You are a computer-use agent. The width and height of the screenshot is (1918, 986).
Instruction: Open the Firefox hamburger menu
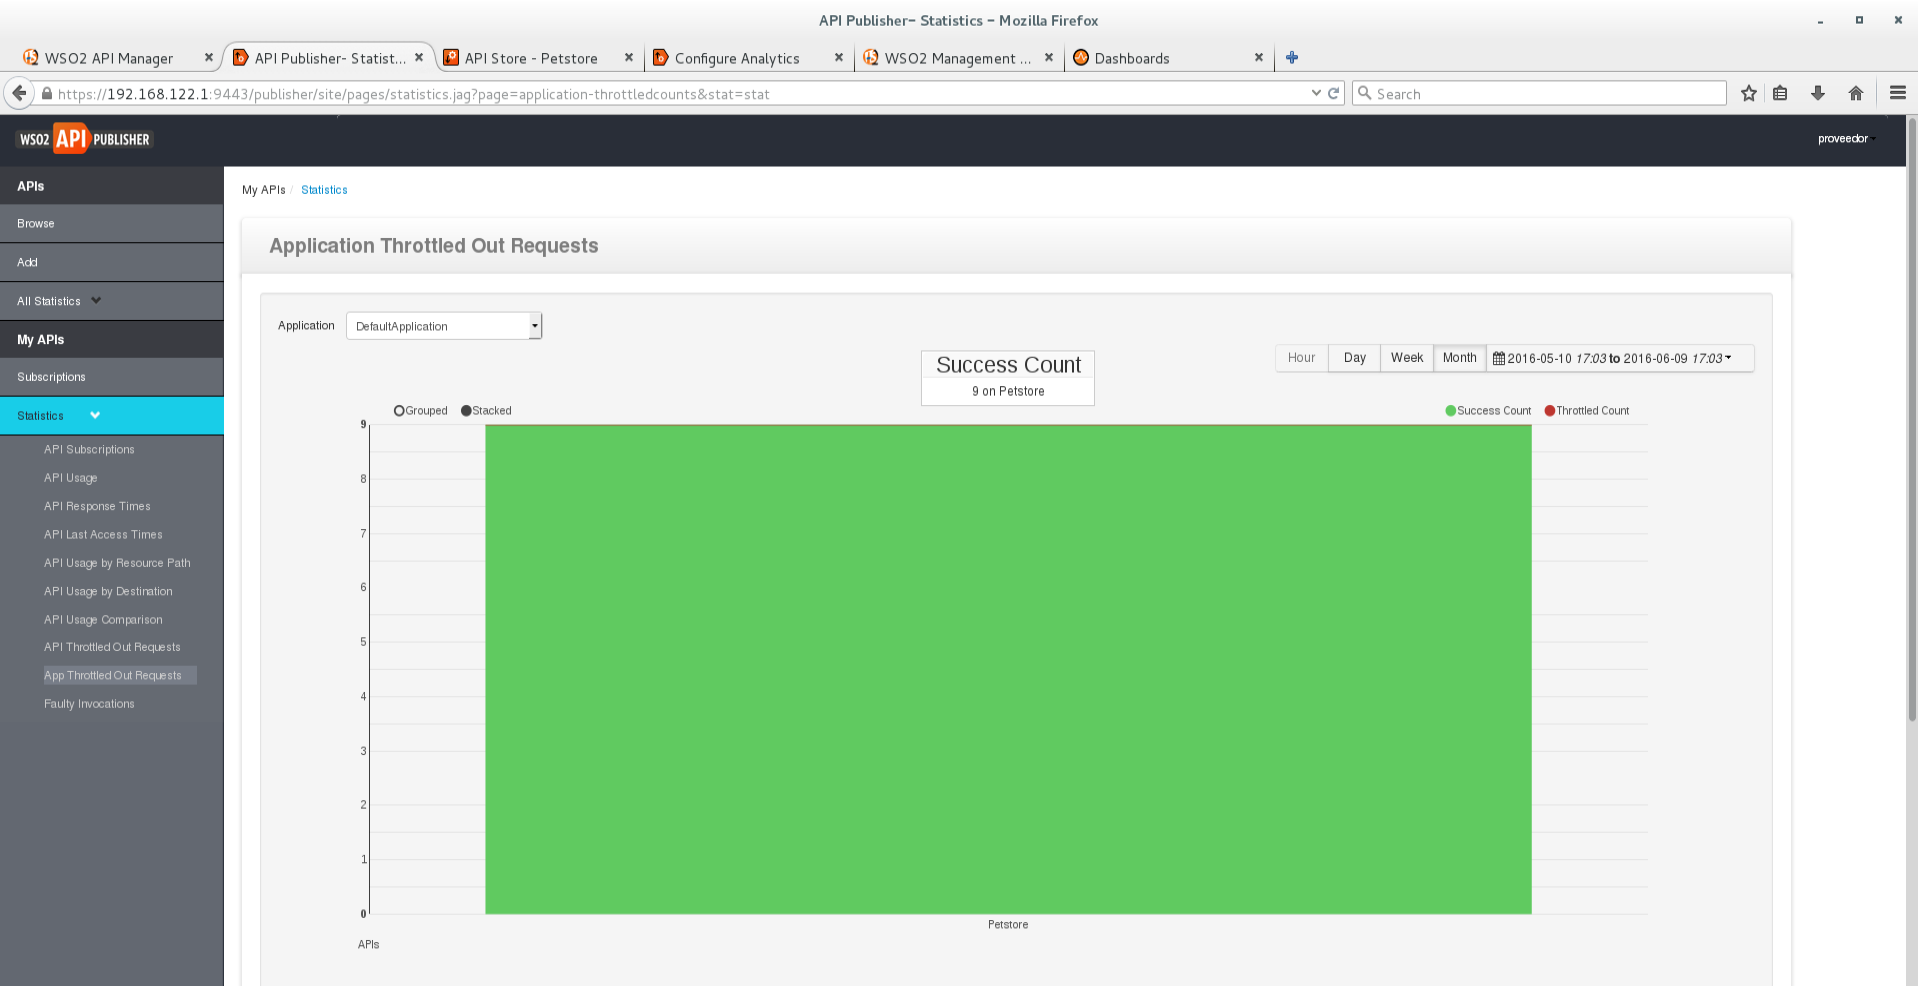pyautogui.click(x=1897, y=93)
